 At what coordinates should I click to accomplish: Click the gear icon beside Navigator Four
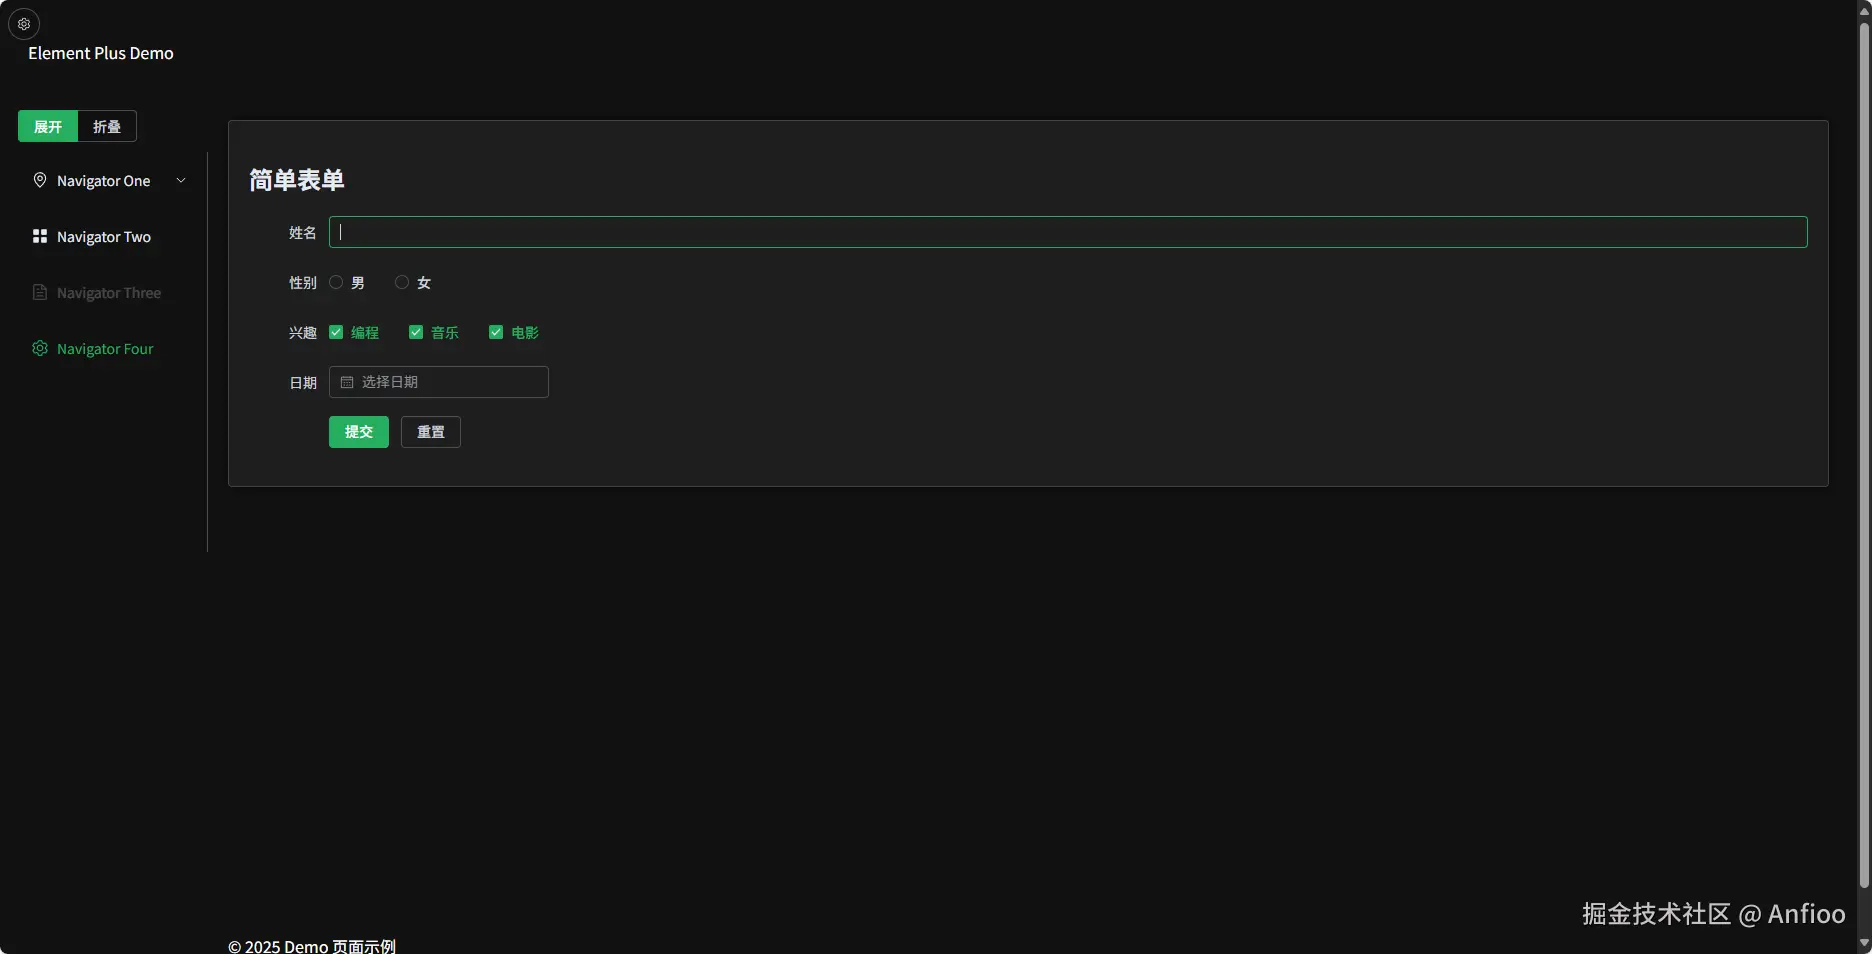40,348
